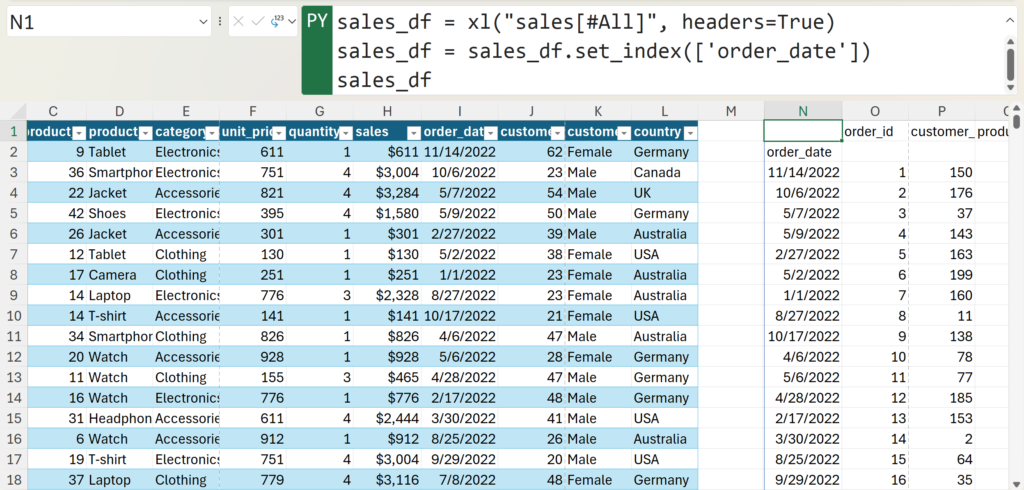Click the PY Python mode badge
1024x490 pixels.
[x=316, y=21]
